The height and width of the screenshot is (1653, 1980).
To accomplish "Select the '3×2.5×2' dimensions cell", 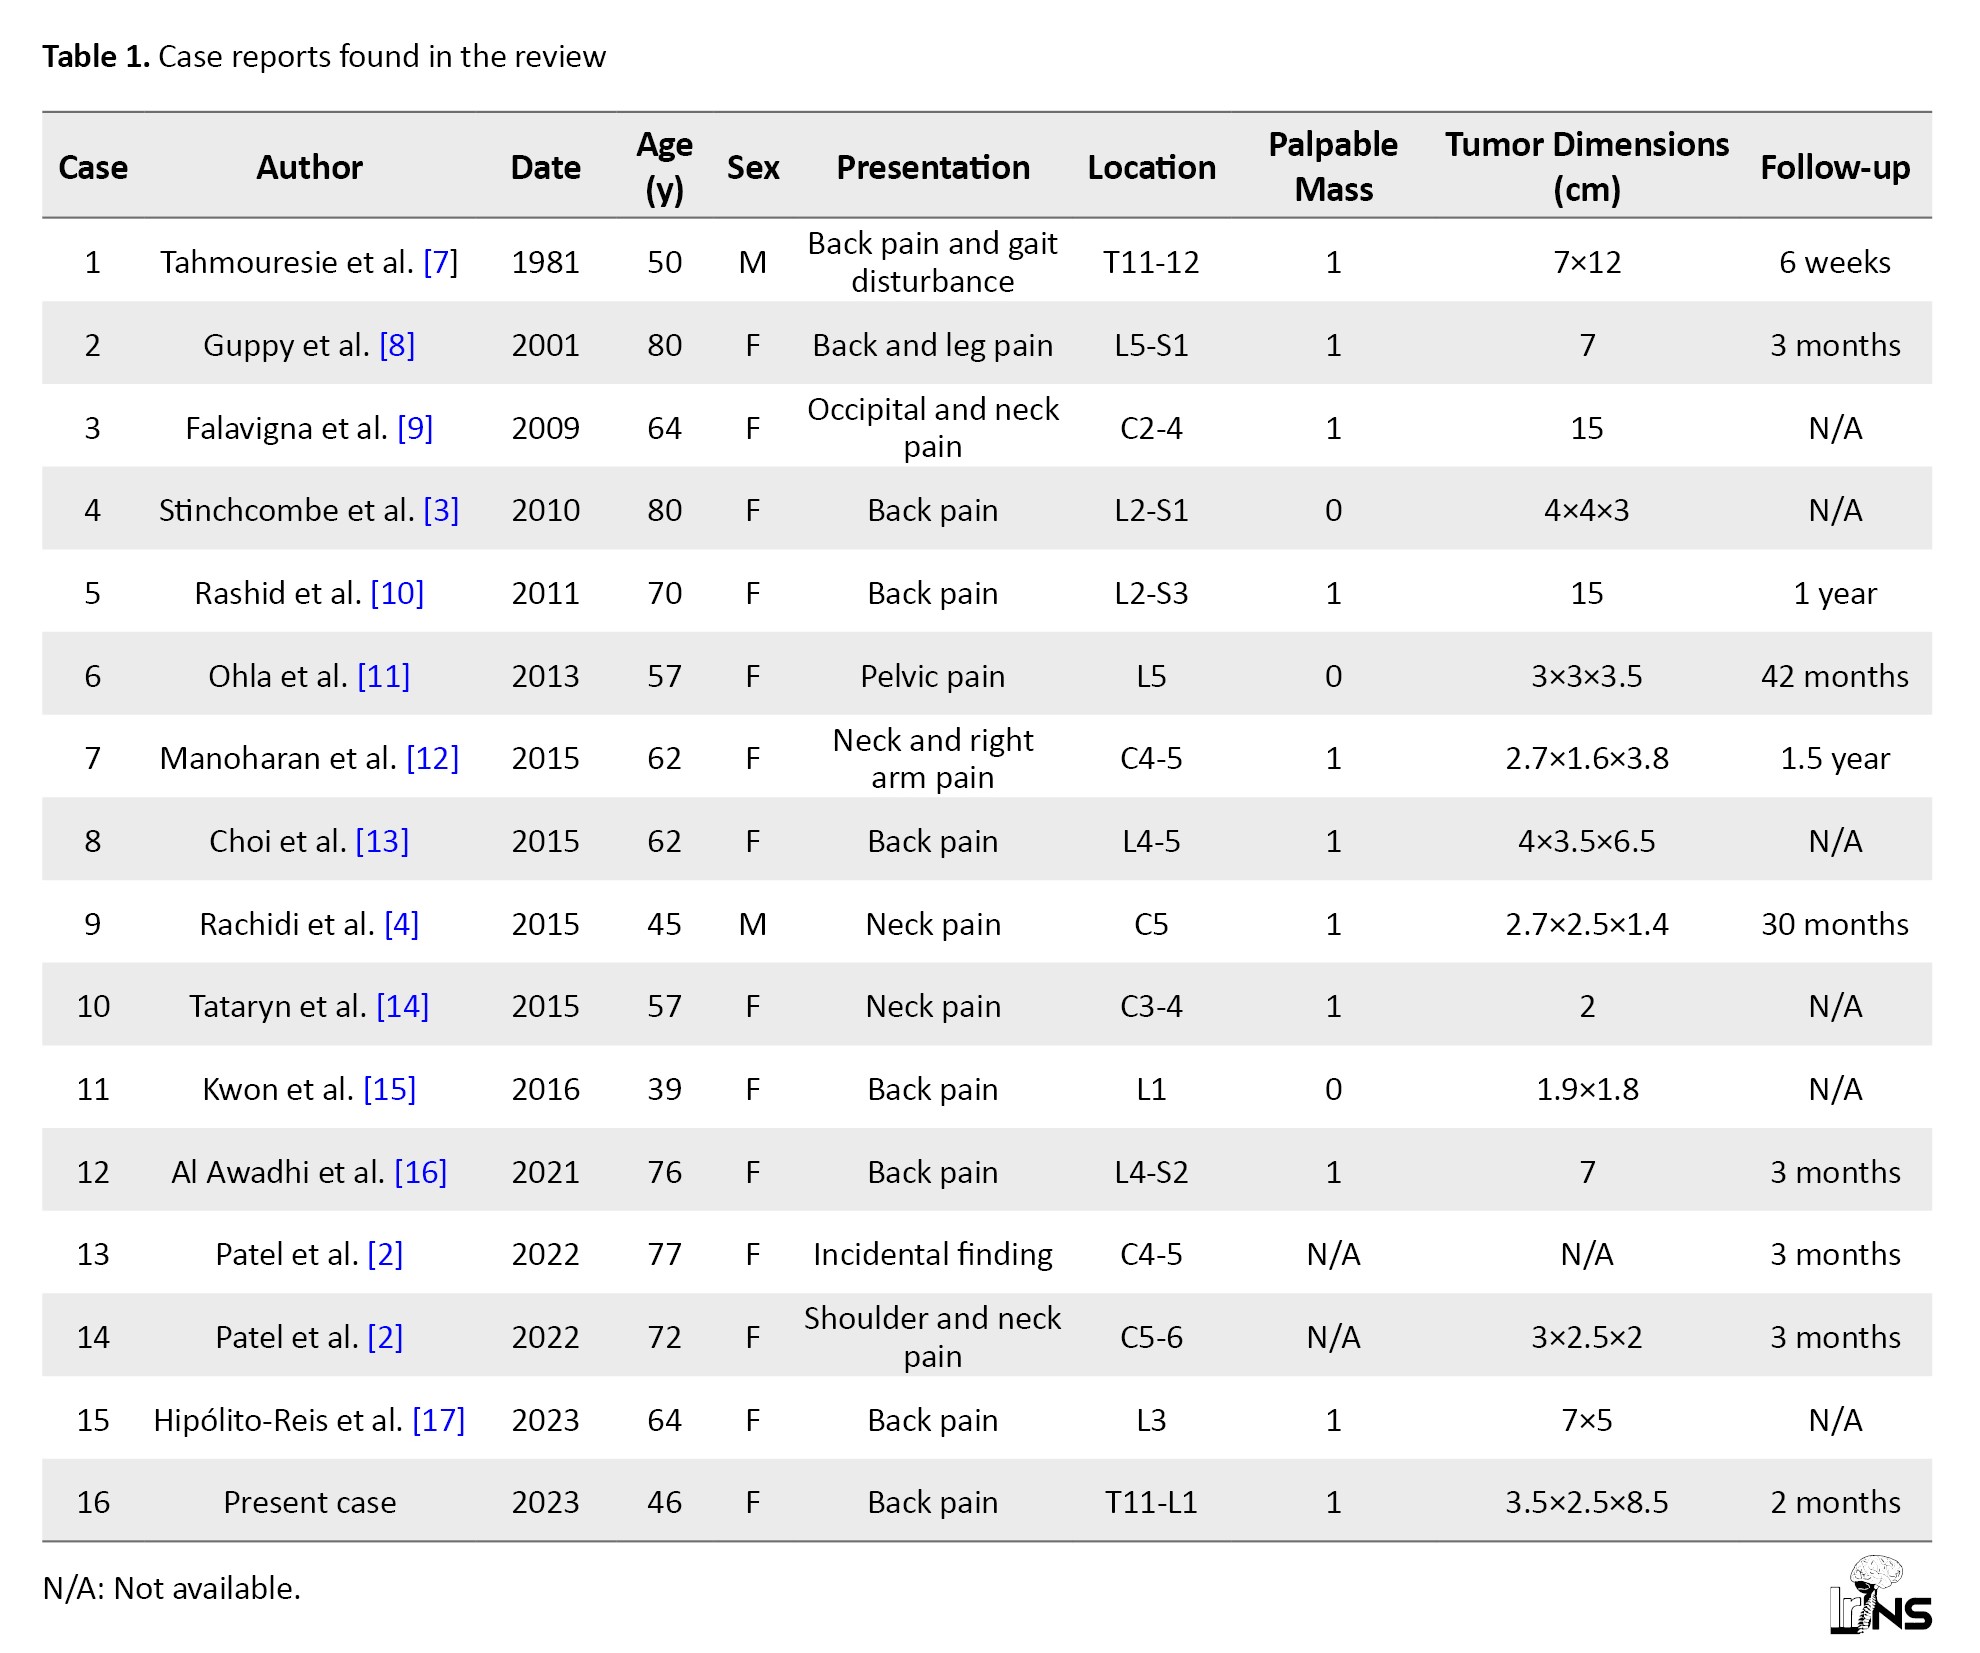I will click(1587, 1337).
